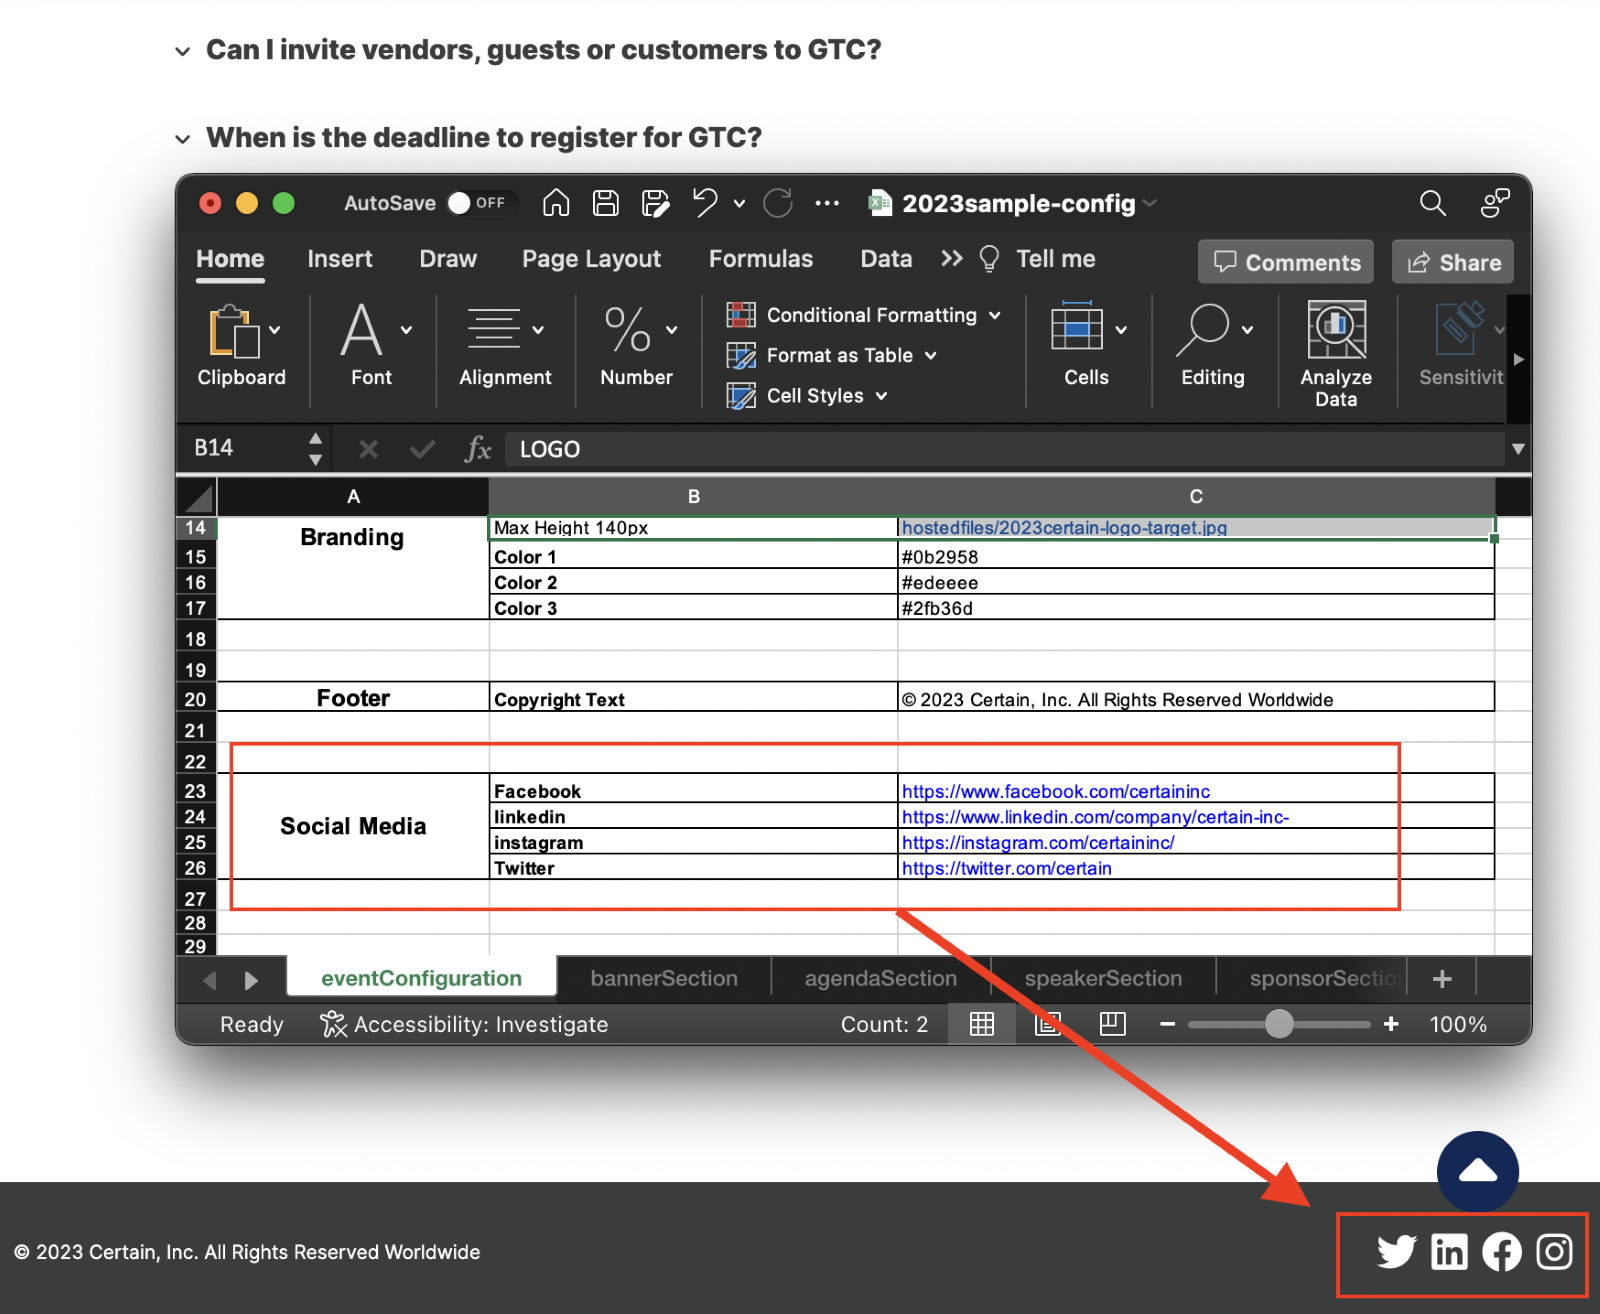Expand the formula bar arrow
The image size is (1600, 1314).
click(x=1518, y=449)
